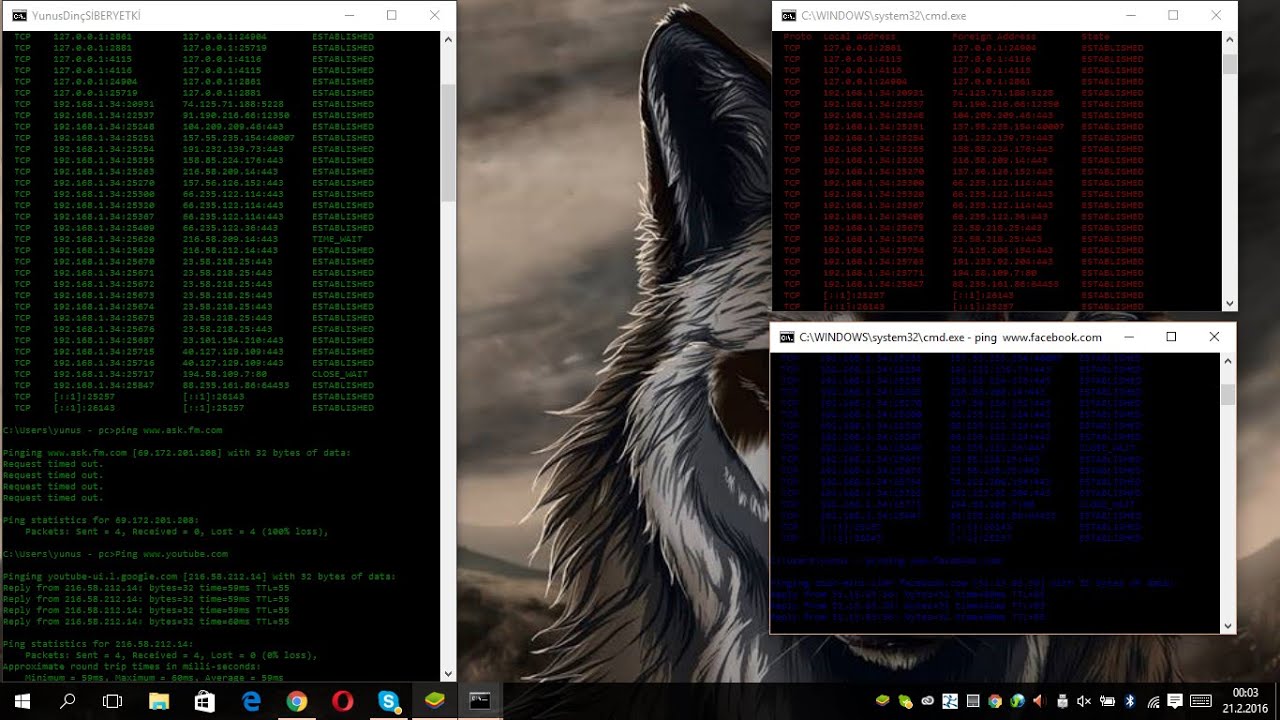This screenshot has width=1280, height=720.
Task: Click 192.168.1.34:25847 in the green window
Action: [x=103, y=385]
